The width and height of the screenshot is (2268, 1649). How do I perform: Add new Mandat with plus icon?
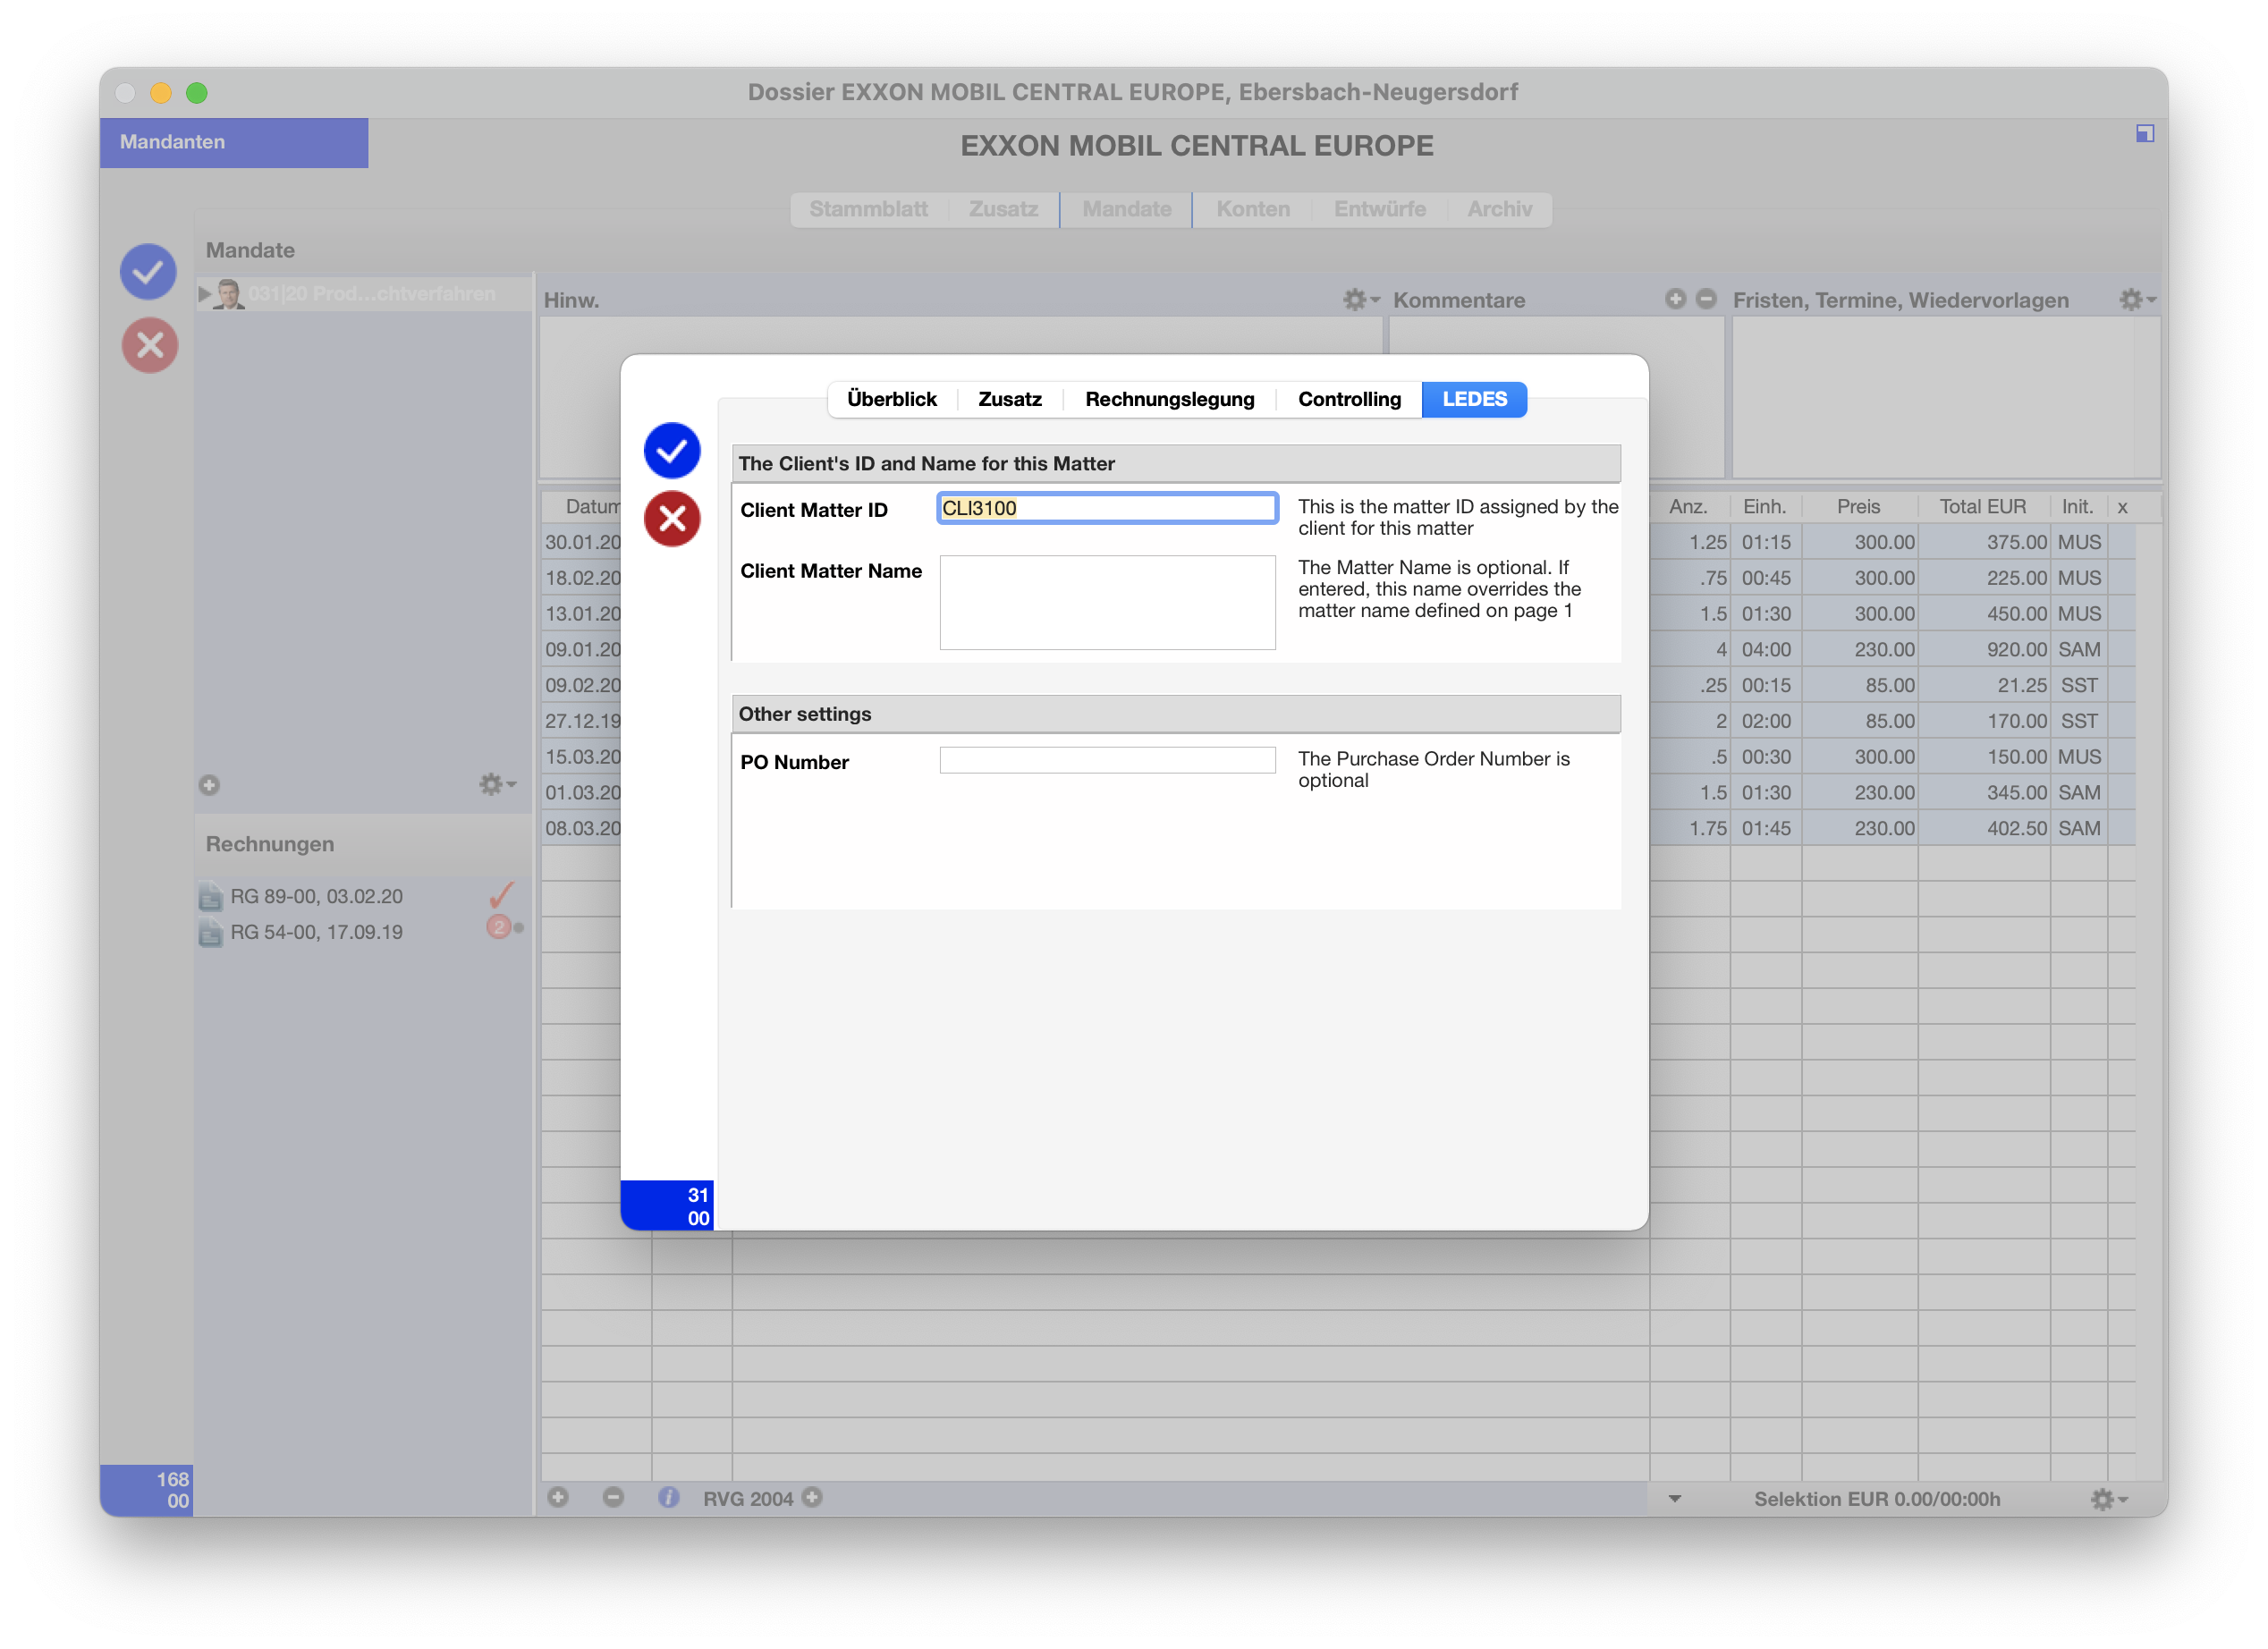coord(209,785)
